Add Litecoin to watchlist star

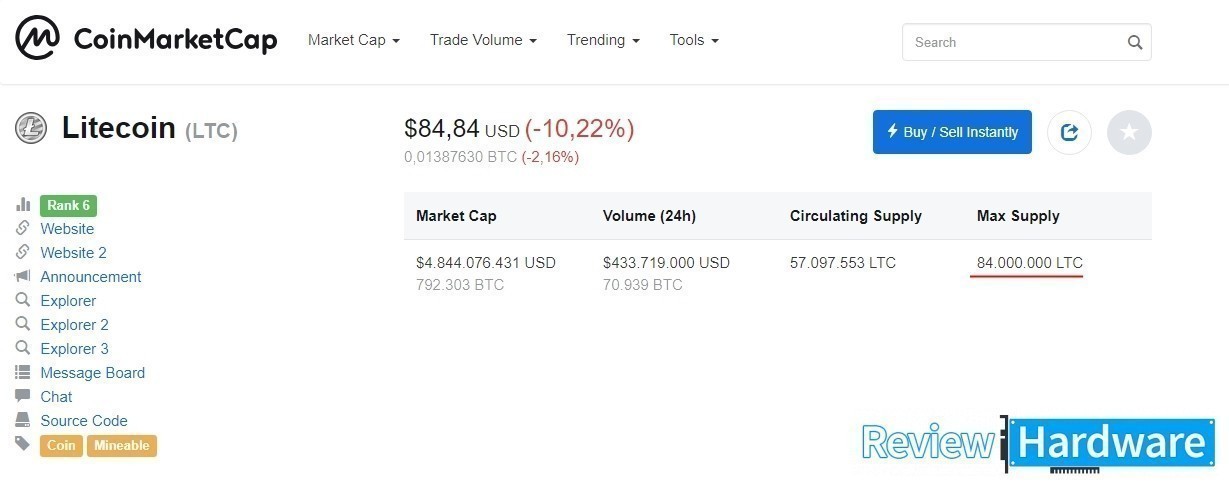pyautogui.click(x=1129, y=132)
